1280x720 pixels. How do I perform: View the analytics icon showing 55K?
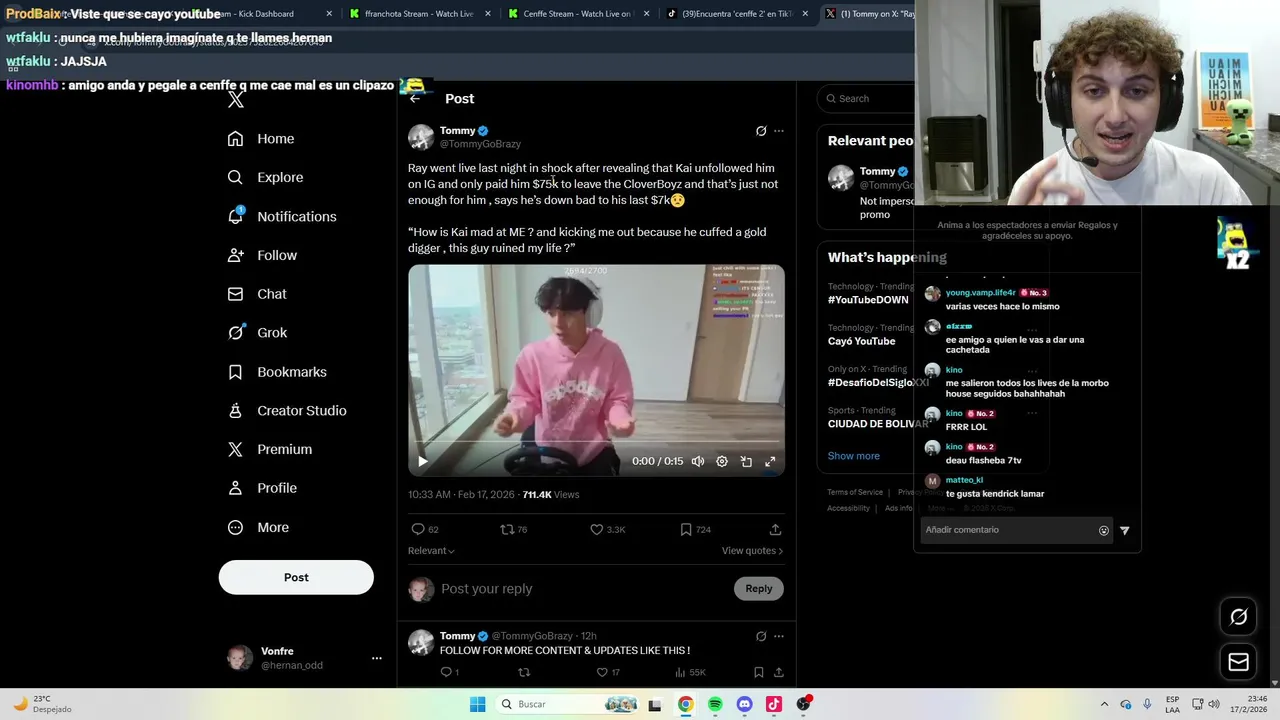click(680, 672)
